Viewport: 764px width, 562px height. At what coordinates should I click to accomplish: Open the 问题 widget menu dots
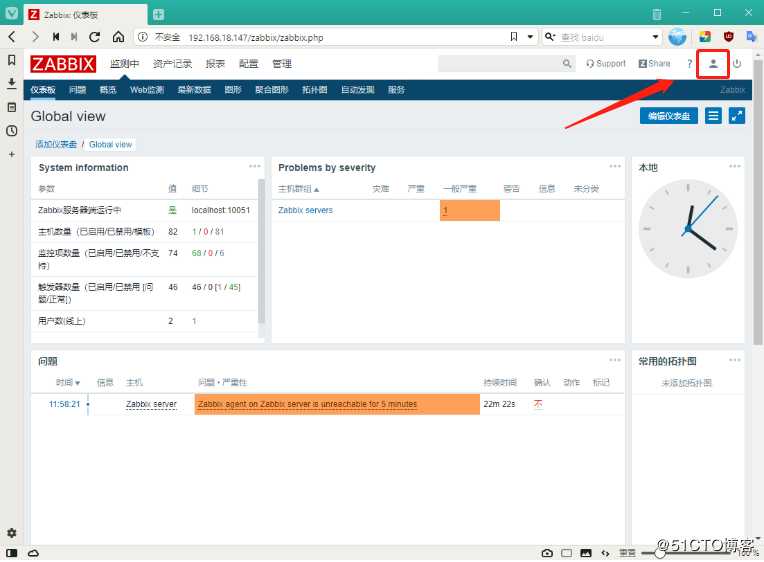click(615, 360)
